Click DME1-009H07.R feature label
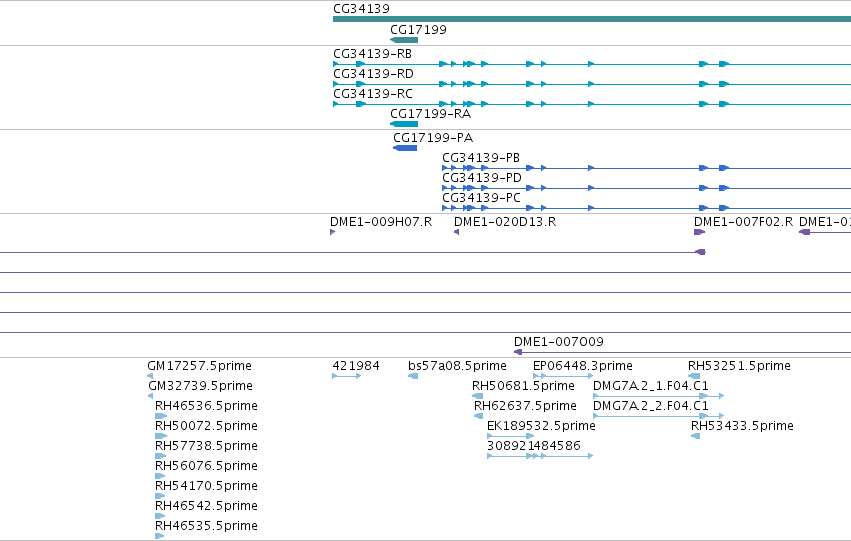851x541 pixels. (x=381, y=222)
